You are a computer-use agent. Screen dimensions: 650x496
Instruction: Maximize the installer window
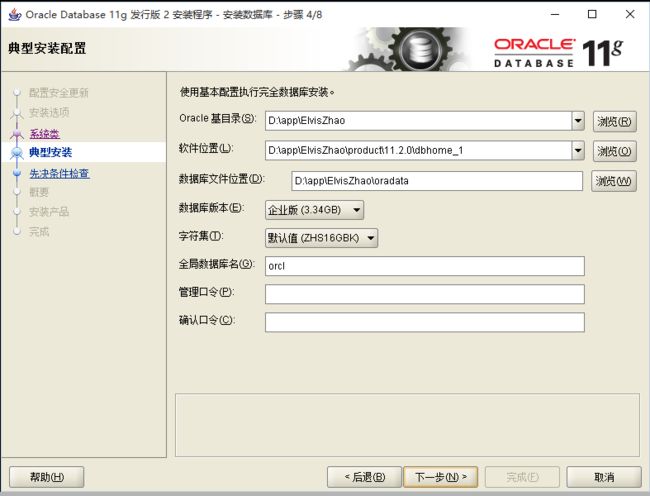tap(592, 14)
